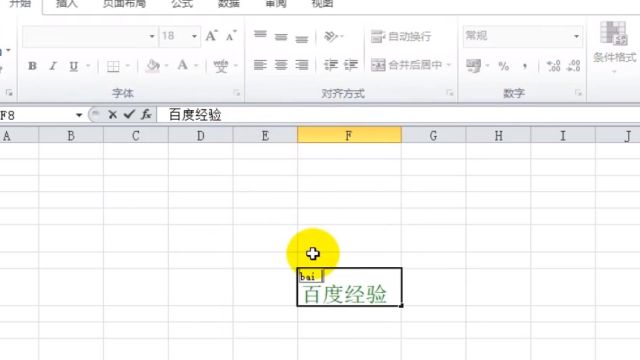This screenshot has width=640, height=360.
Task: Open insert function fx
Action: click(146, 115)
